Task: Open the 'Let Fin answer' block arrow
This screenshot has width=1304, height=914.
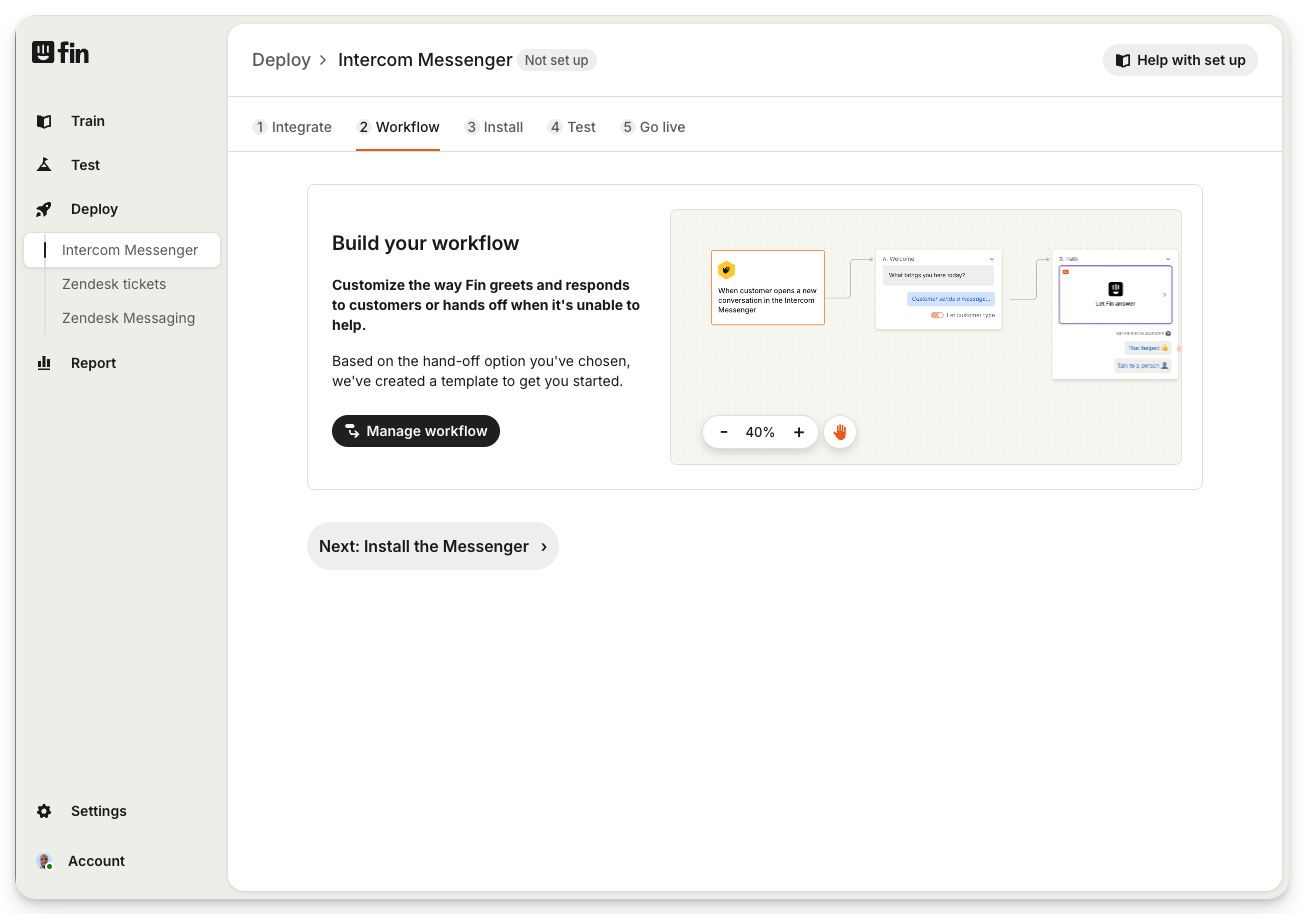Action: 1164,294
